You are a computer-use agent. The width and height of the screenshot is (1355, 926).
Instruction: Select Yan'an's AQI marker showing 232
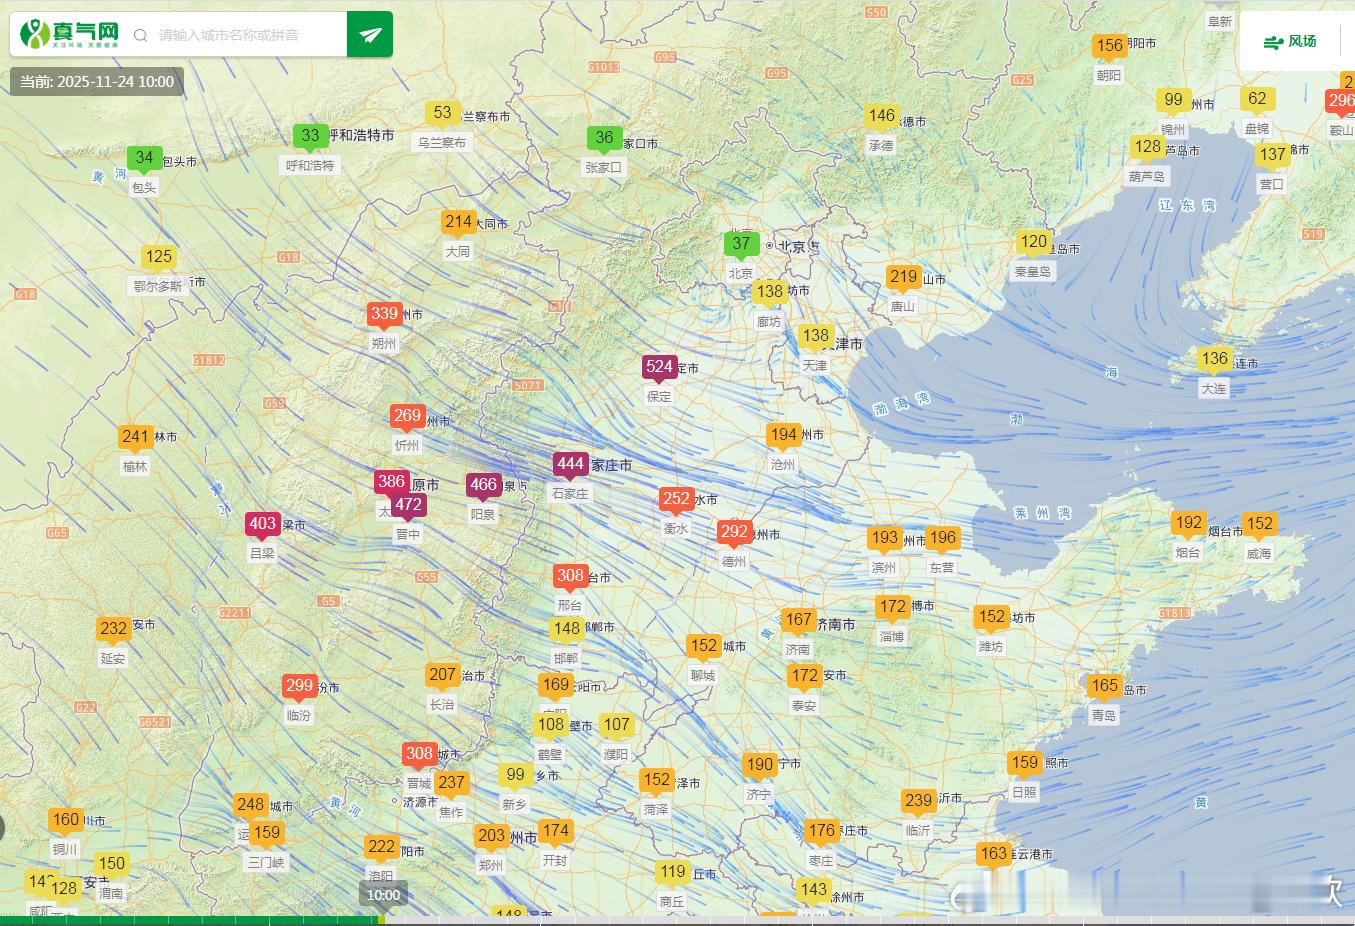(x=113, y=631)
